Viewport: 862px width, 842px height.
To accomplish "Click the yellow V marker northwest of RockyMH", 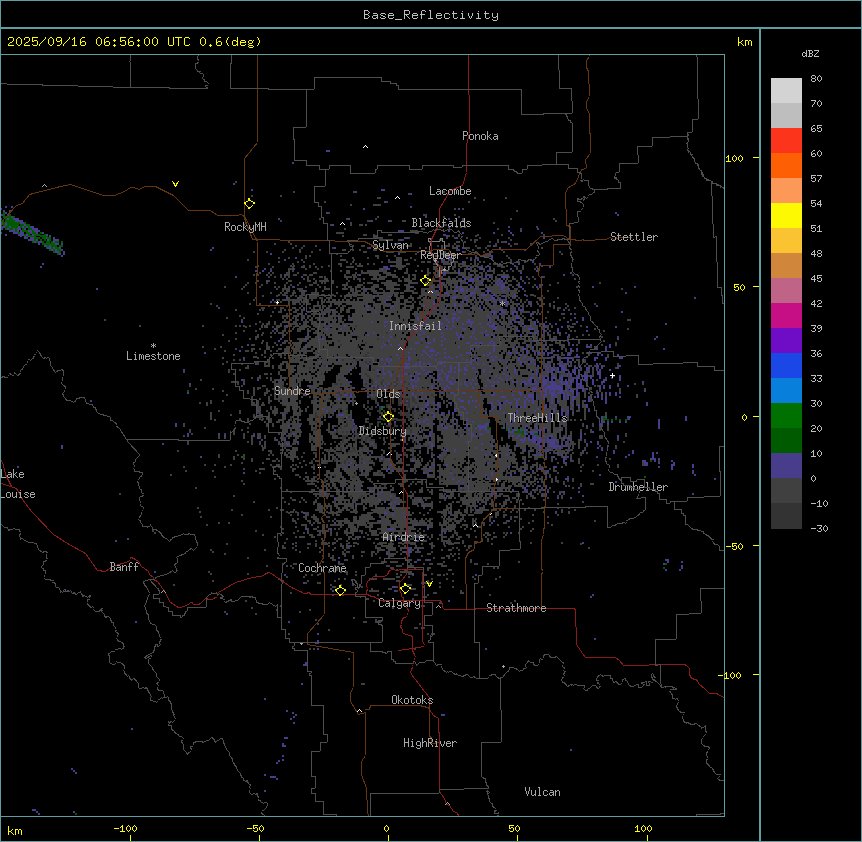I will coord(175,184).
